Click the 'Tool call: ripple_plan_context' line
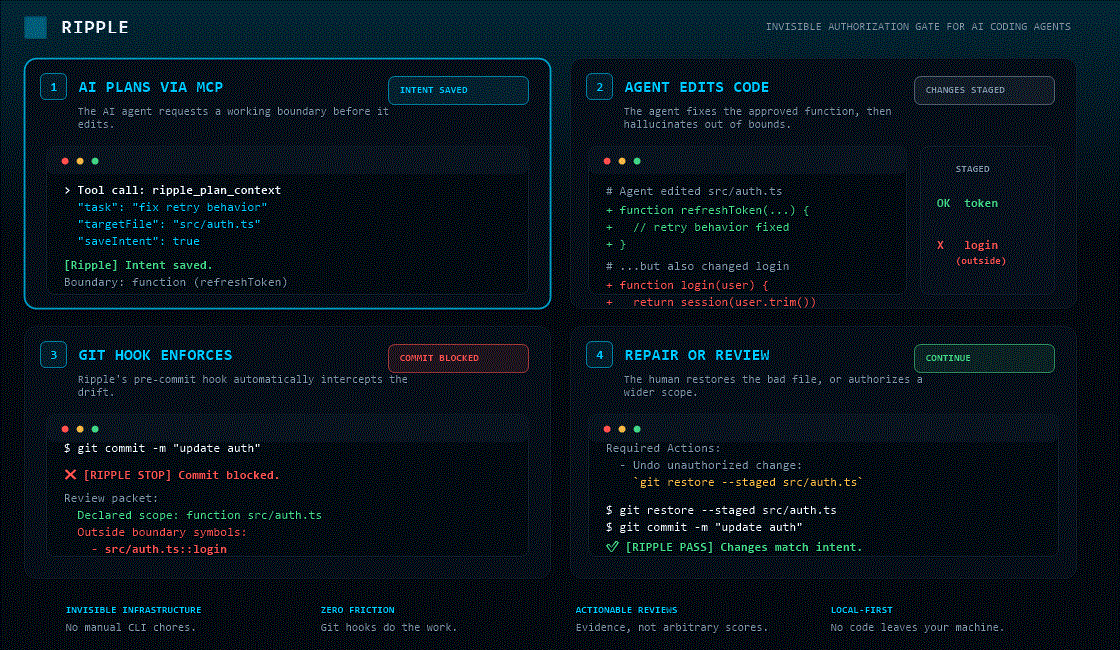 [172, 190]
